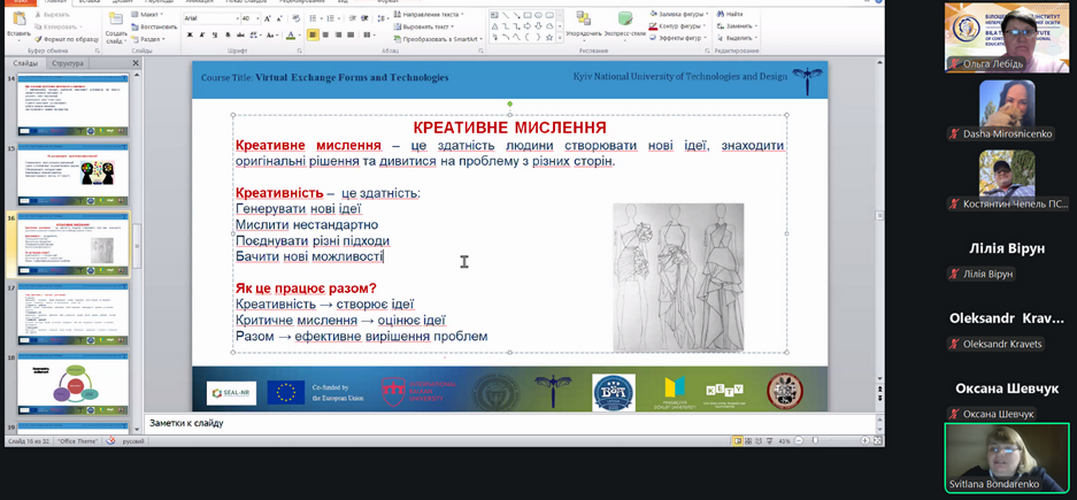Switch to the Structure (Структура) pane tab
The width and height of the screenshot is (1077, 500).
[68, 63]
